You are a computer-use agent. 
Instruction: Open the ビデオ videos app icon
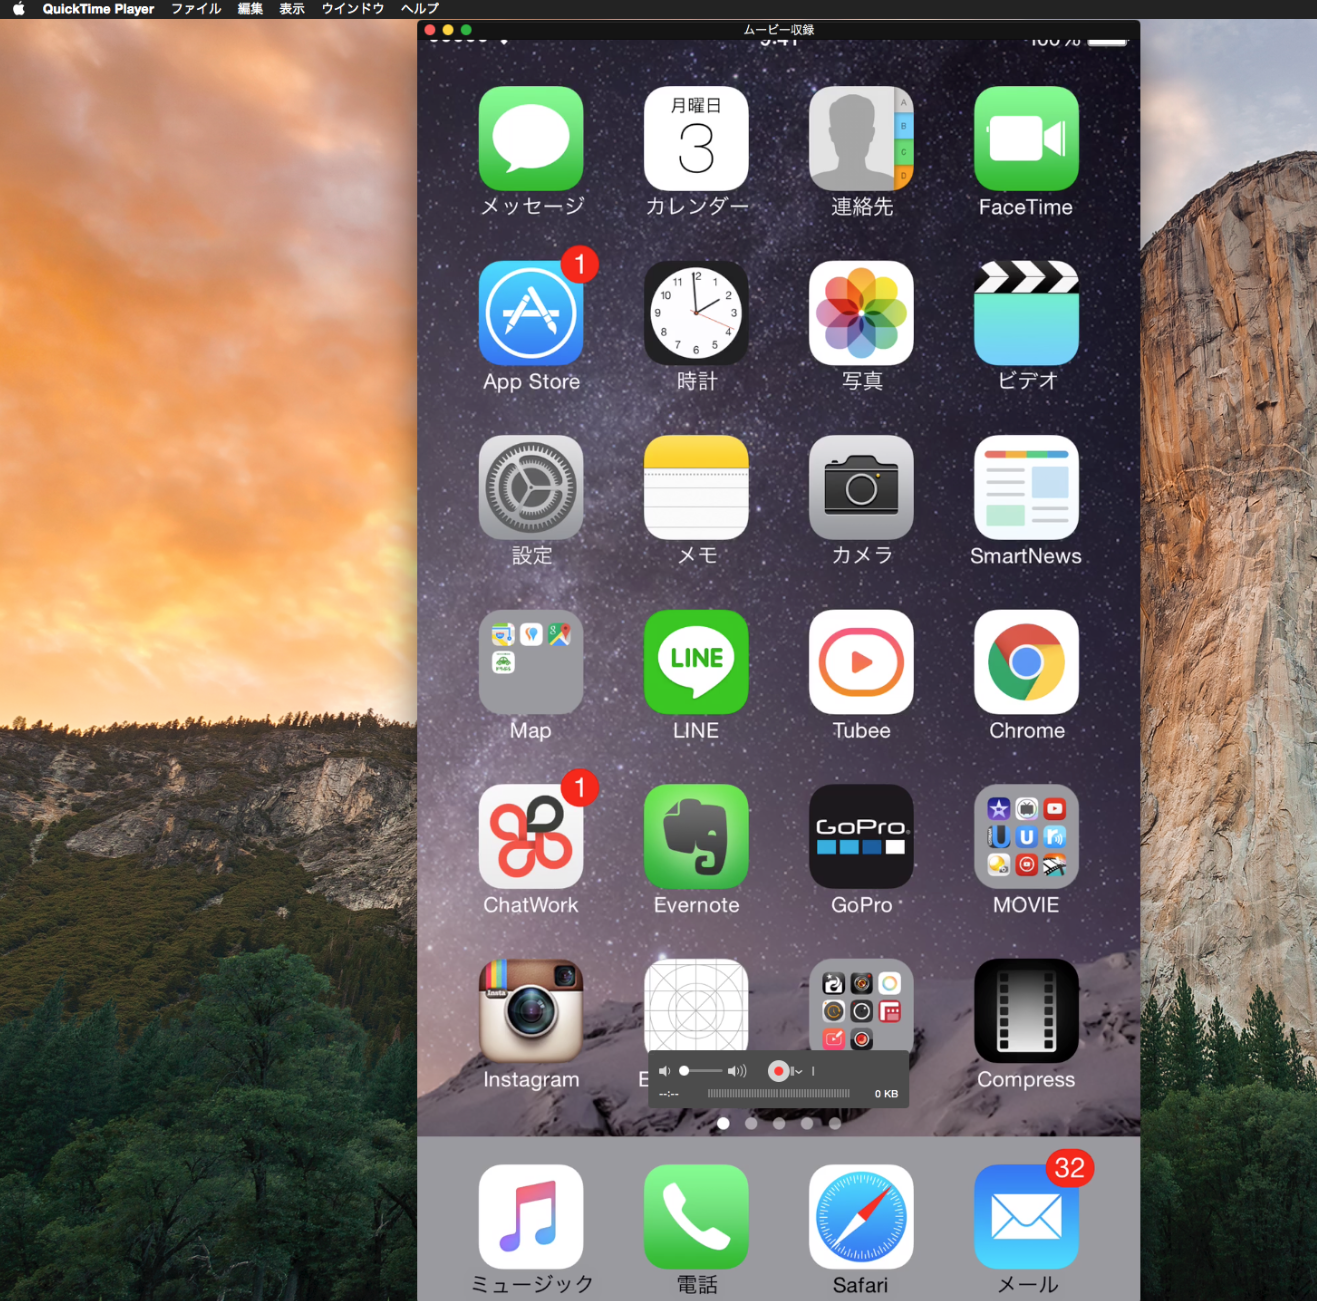click(1026, 313)
